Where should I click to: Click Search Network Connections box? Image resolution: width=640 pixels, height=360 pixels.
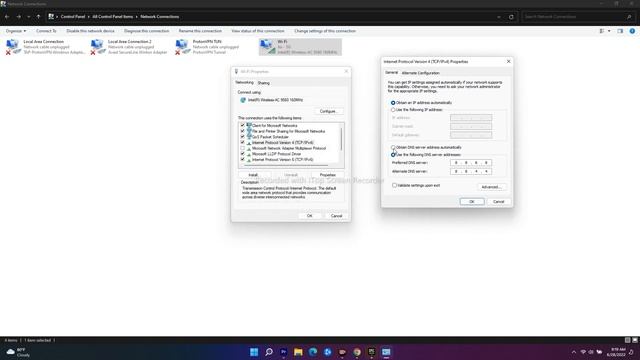578,17
